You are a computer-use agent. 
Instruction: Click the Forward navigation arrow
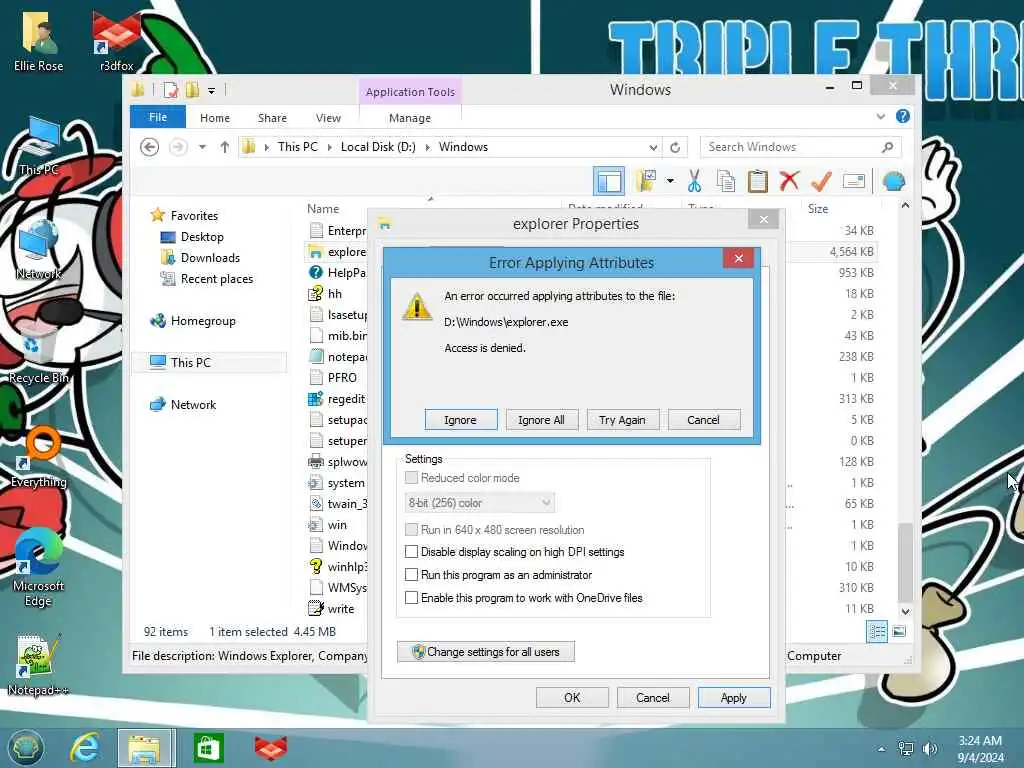point(178,147)
